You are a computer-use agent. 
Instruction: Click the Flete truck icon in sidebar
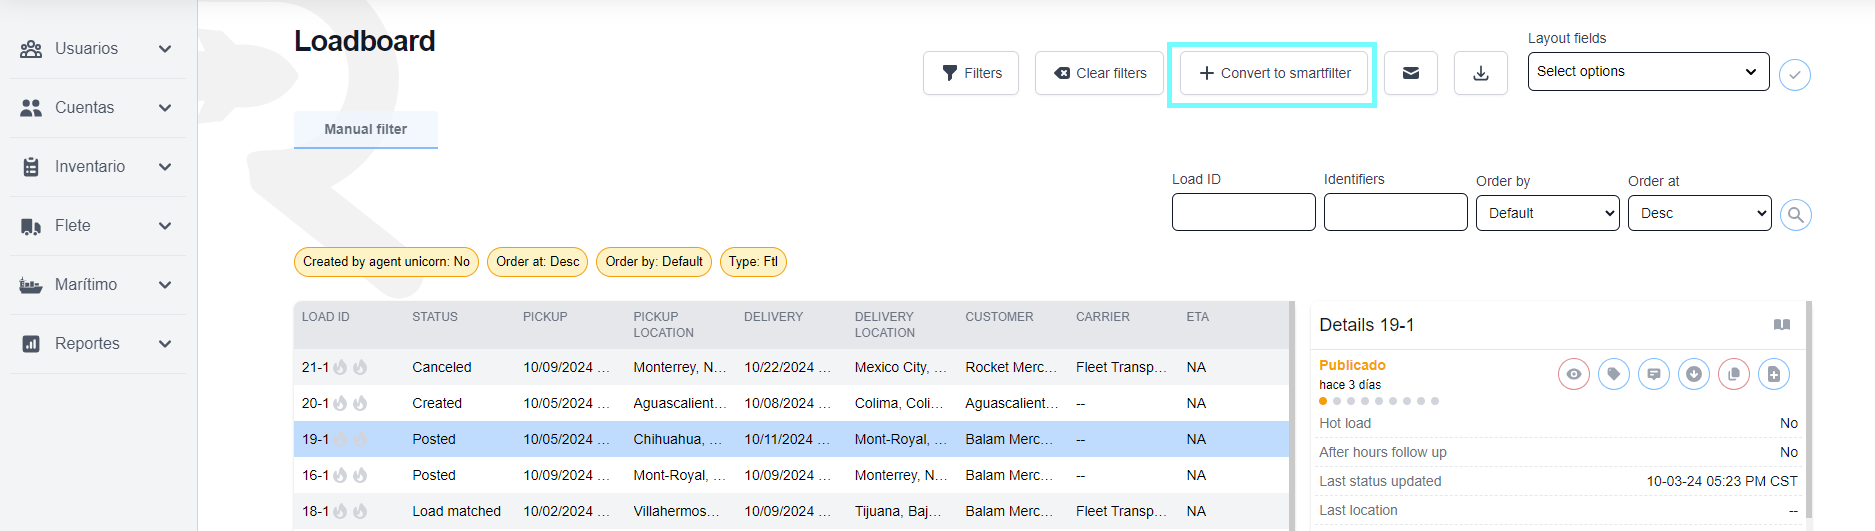31,226
